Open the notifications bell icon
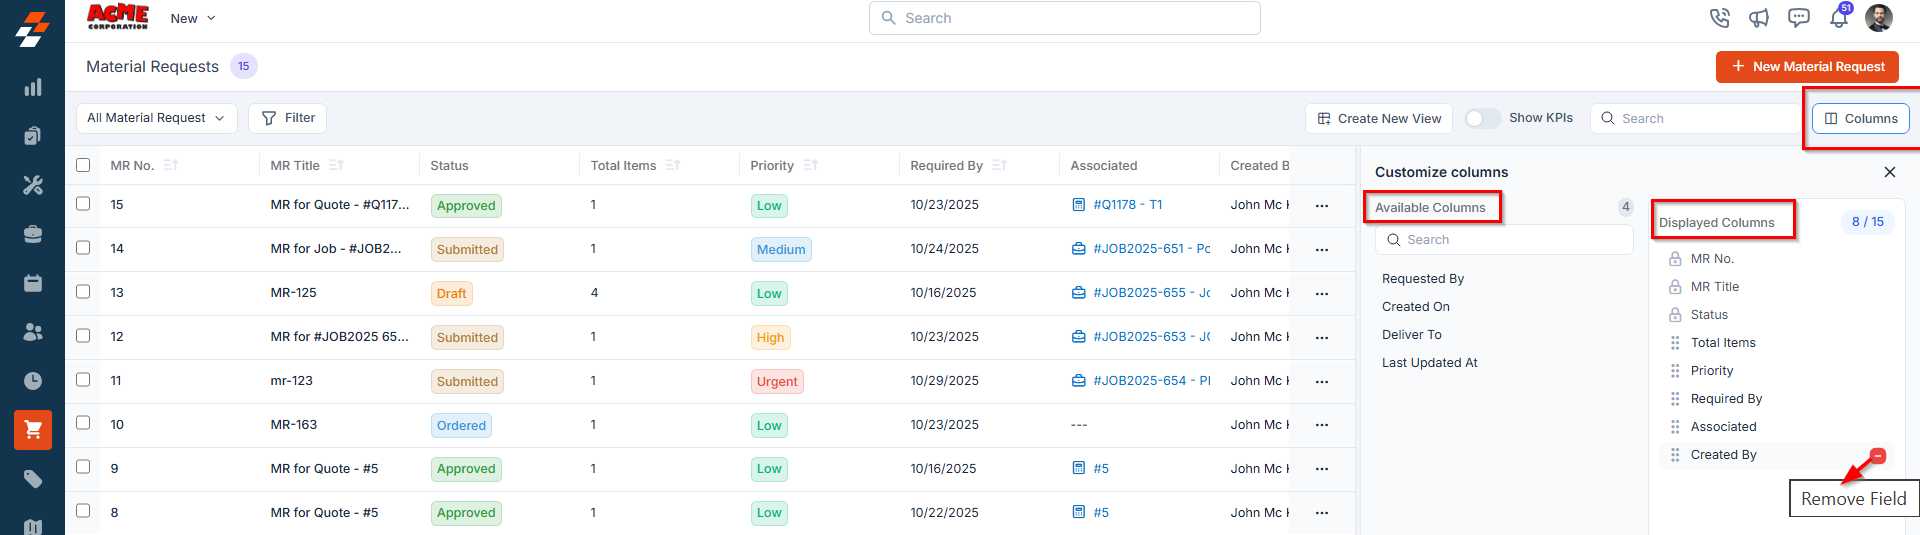The width and height of the screenshot is (1920, 535). click(x=1839, y=18)
